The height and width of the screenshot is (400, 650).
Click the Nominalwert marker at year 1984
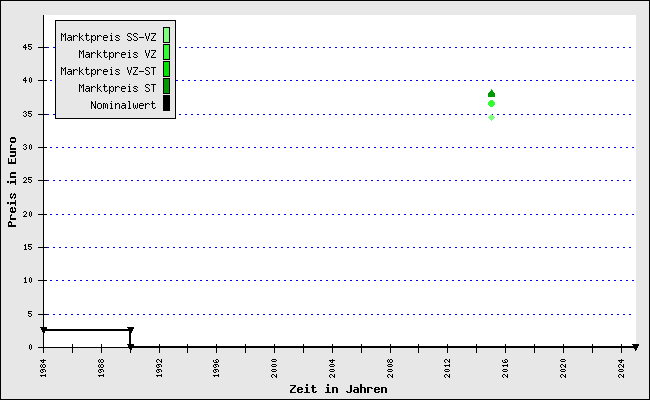(44, 330)
